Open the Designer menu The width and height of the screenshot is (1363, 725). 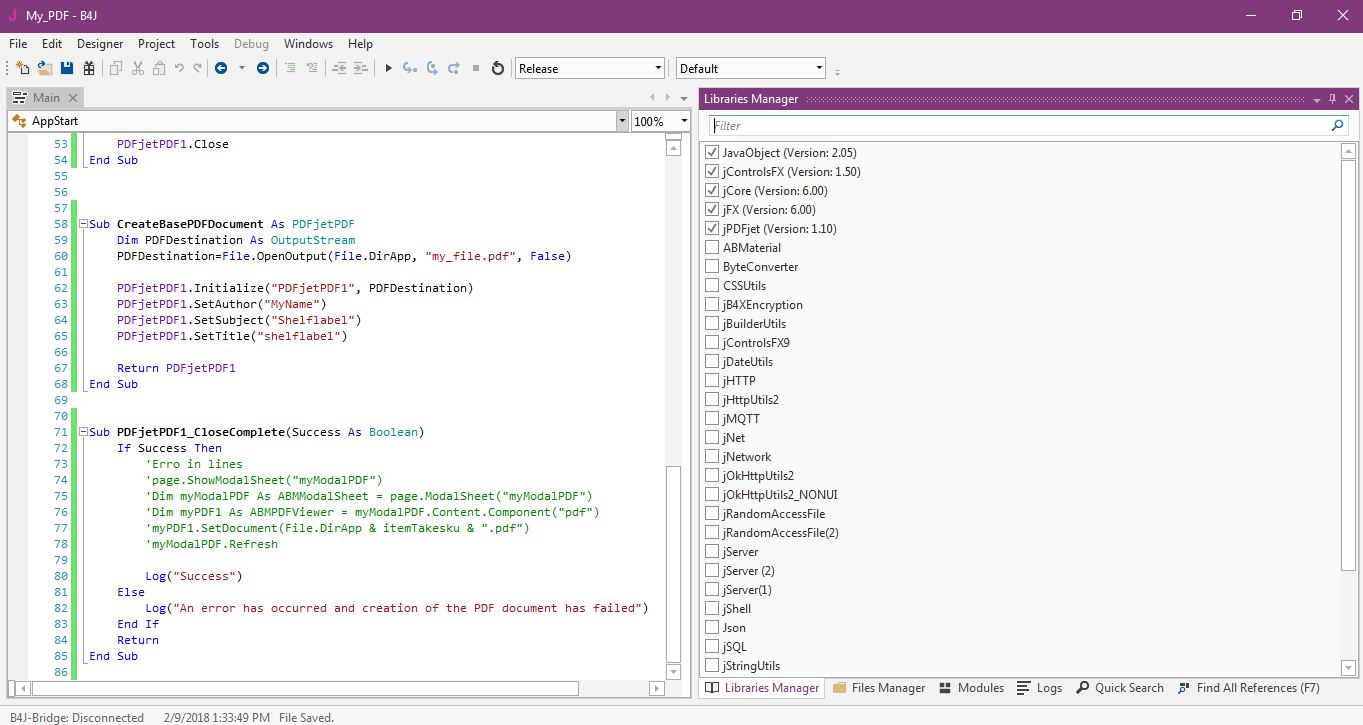click(100, 44)
